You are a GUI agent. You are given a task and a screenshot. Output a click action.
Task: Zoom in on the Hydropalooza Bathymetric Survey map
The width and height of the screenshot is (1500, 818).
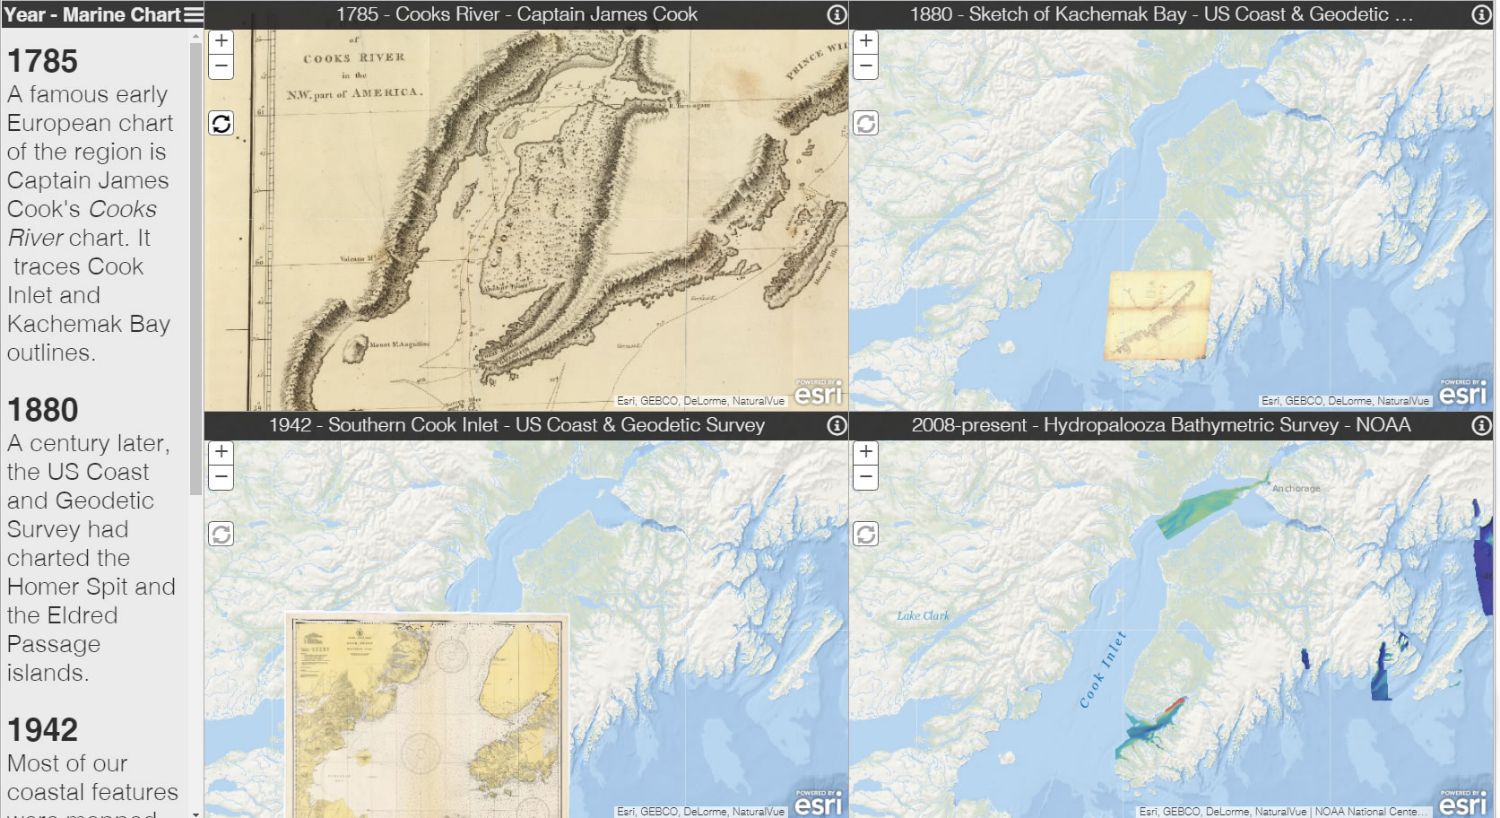point(866,452)
